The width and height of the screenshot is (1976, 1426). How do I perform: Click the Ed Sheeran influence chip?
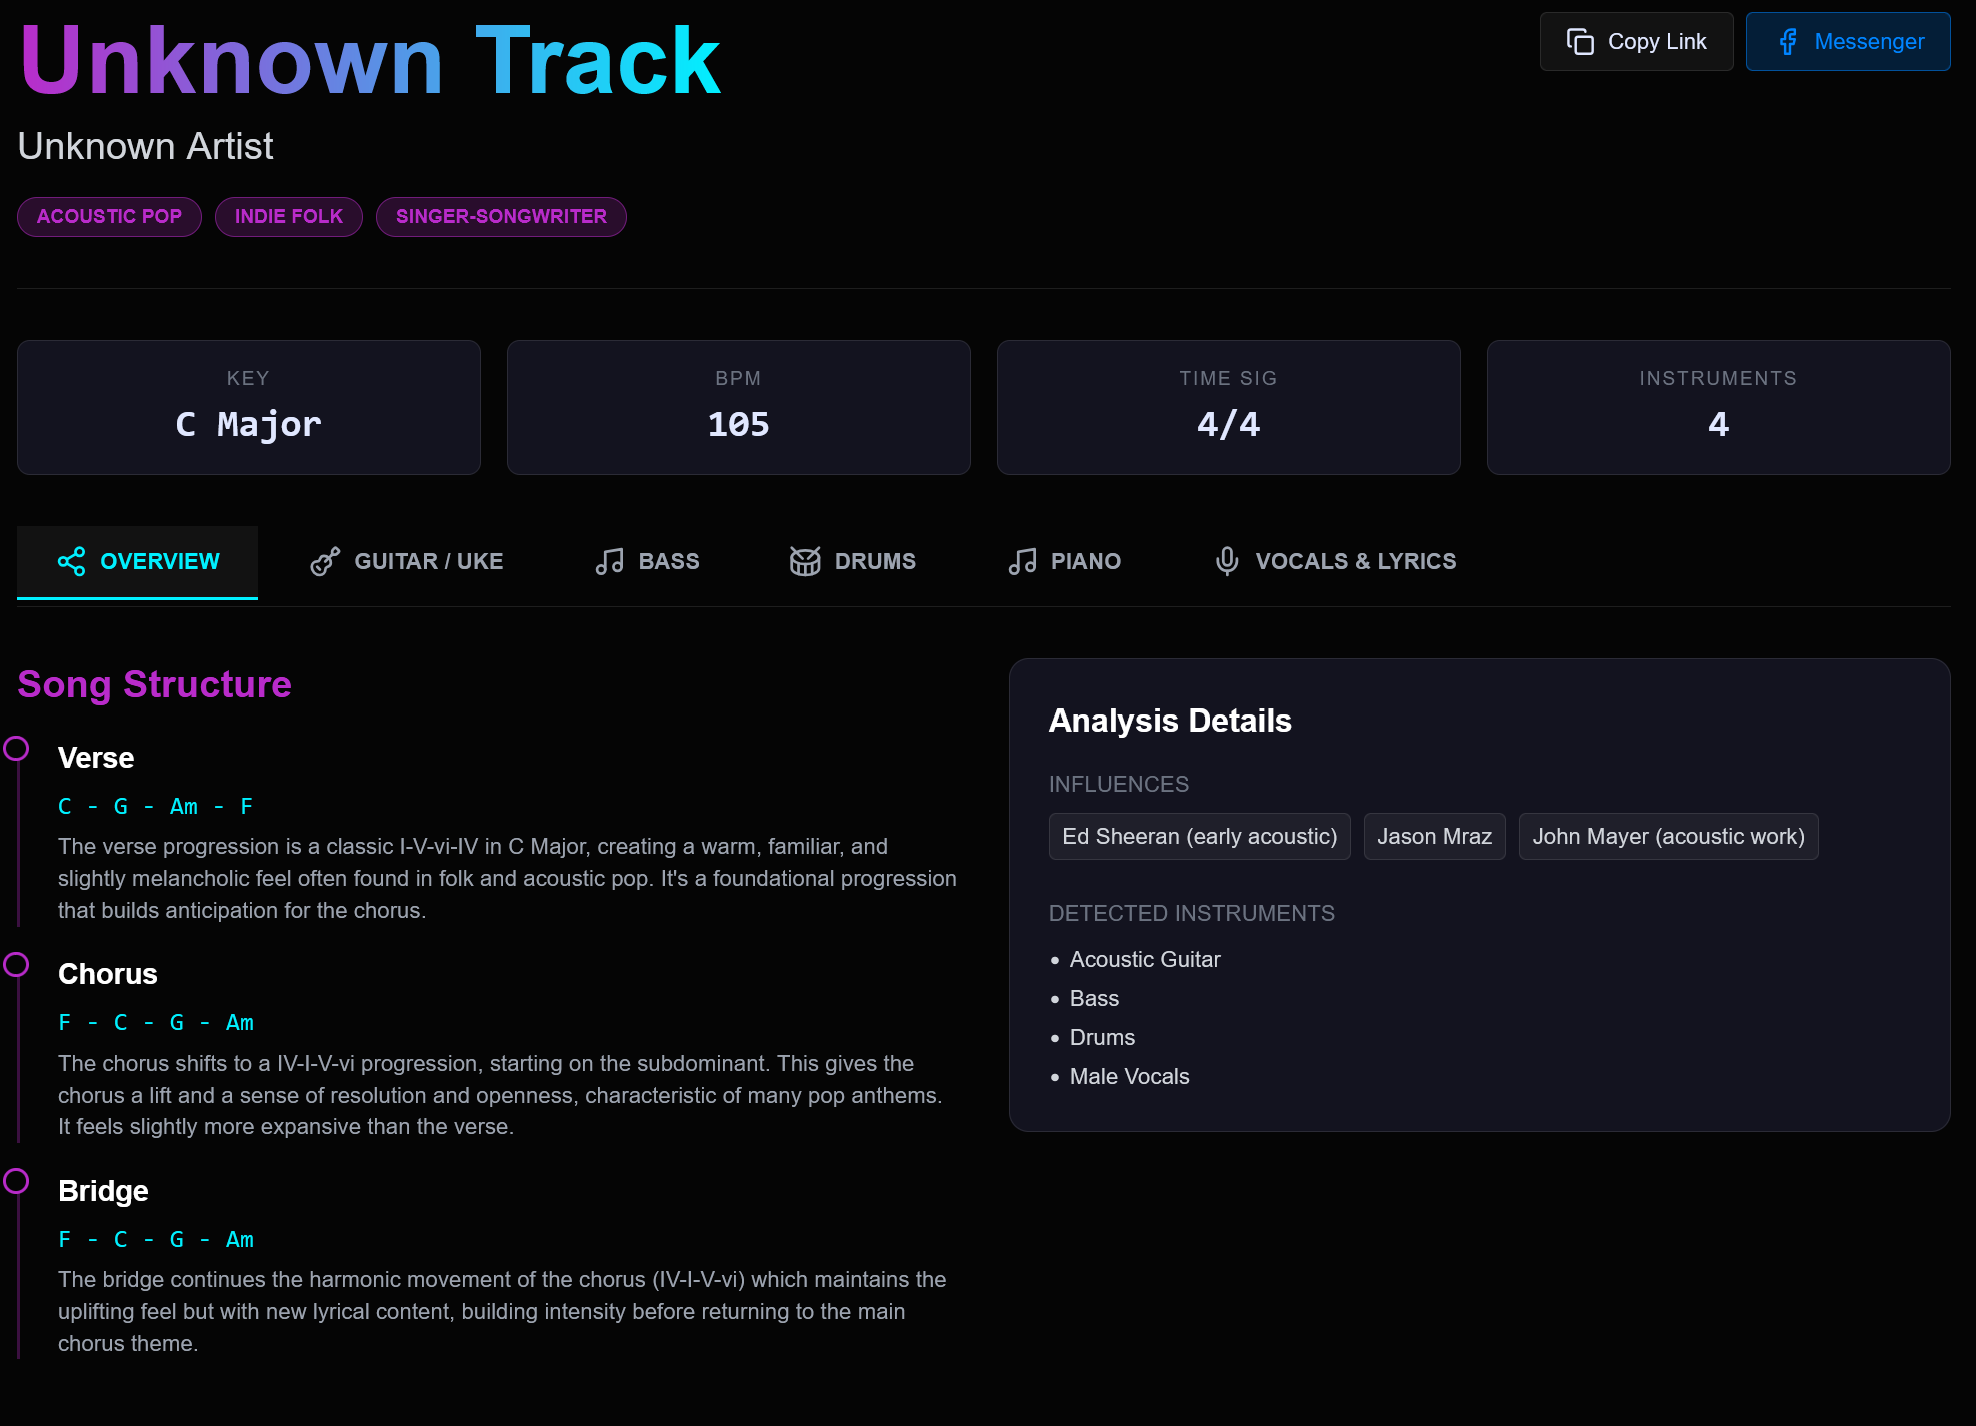[x=1199, y=836]
